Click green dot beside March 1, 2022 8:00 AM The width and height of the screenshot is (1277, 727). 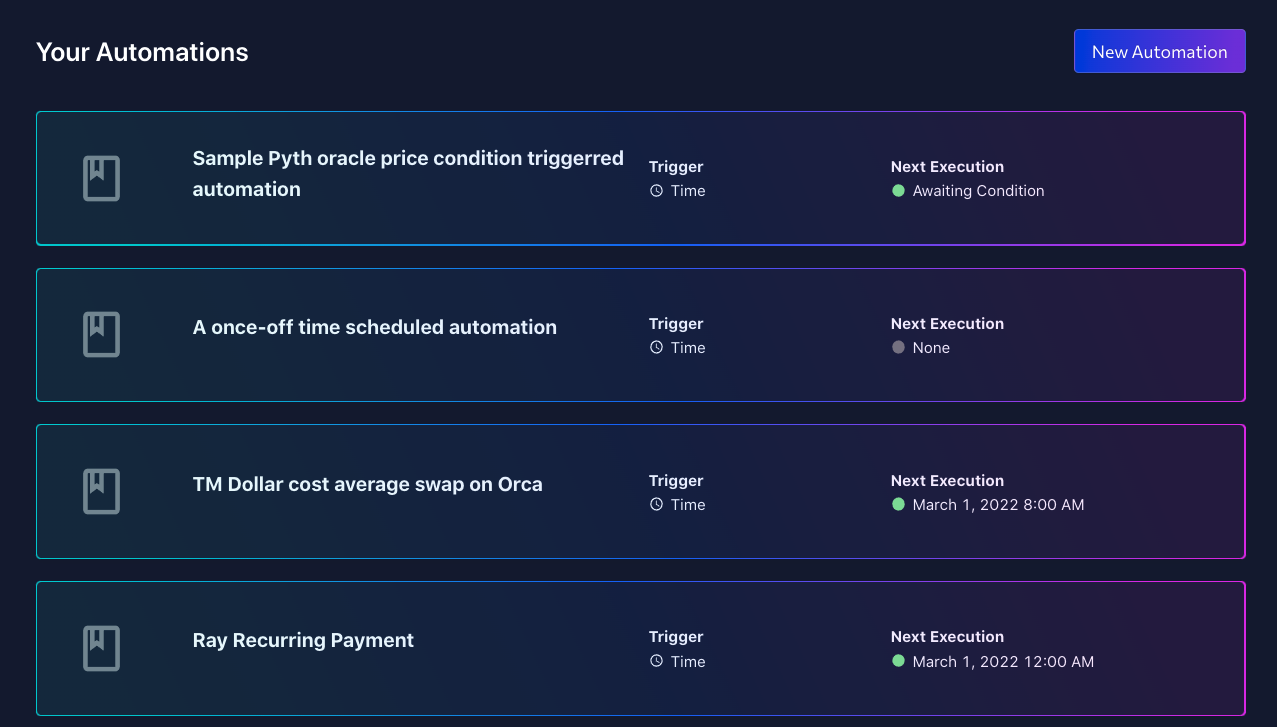point(898,505)
